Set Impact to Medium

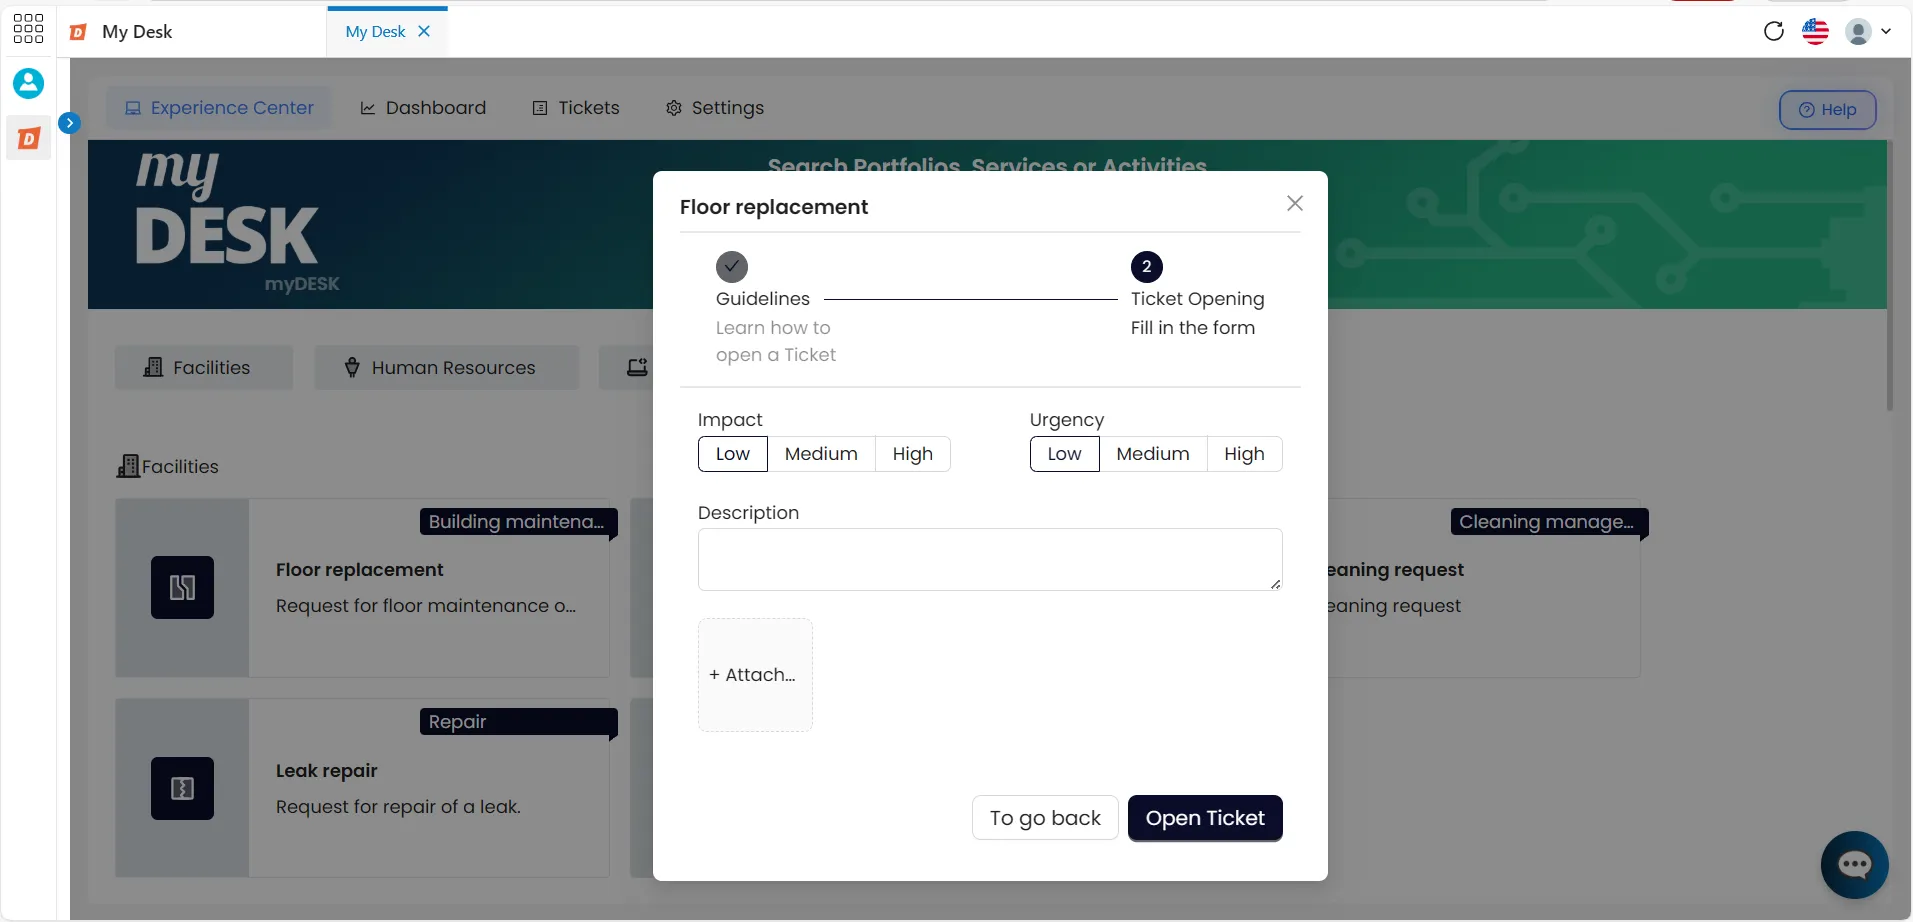(821, 454)
